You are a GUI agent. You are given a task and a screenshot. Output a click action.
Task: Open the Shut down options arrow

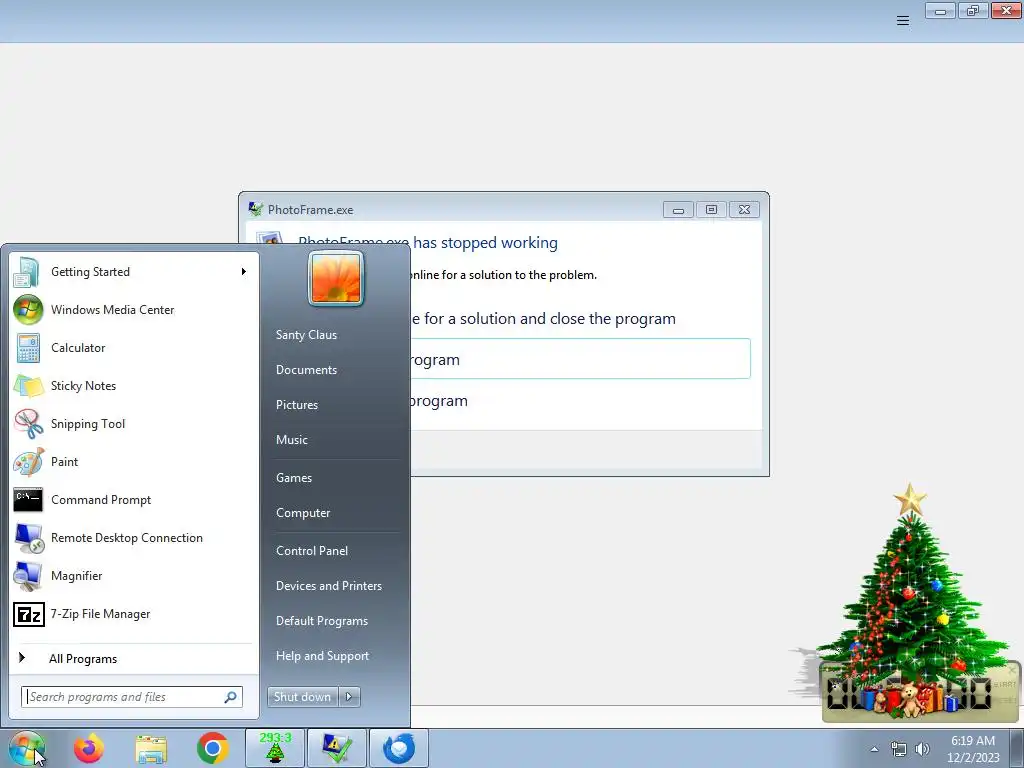tap(349, 697)
